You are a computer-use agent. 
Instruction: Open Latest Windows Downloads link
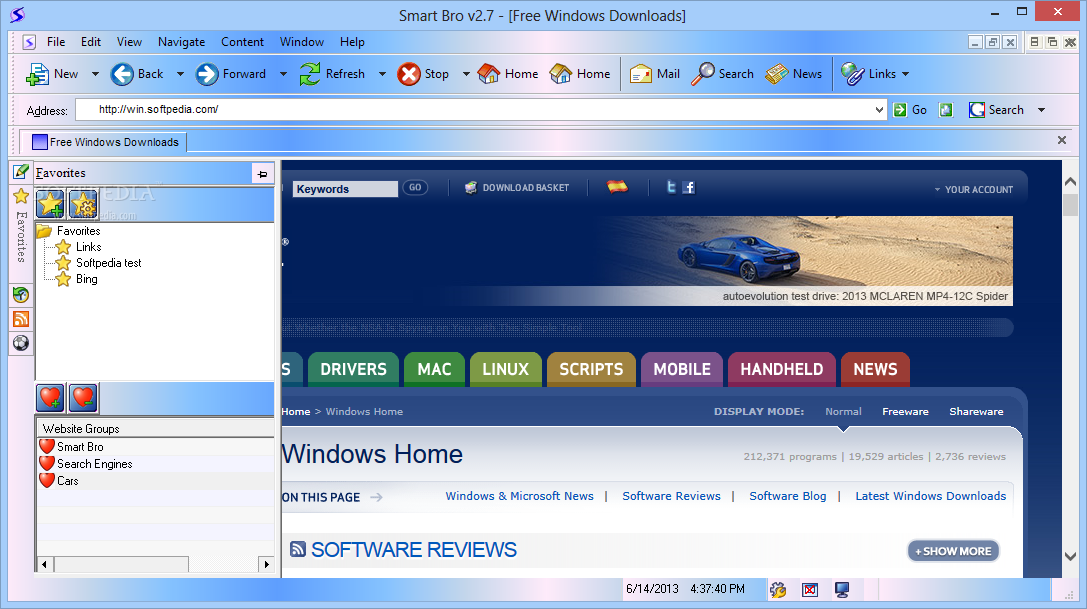pos(930,496)
